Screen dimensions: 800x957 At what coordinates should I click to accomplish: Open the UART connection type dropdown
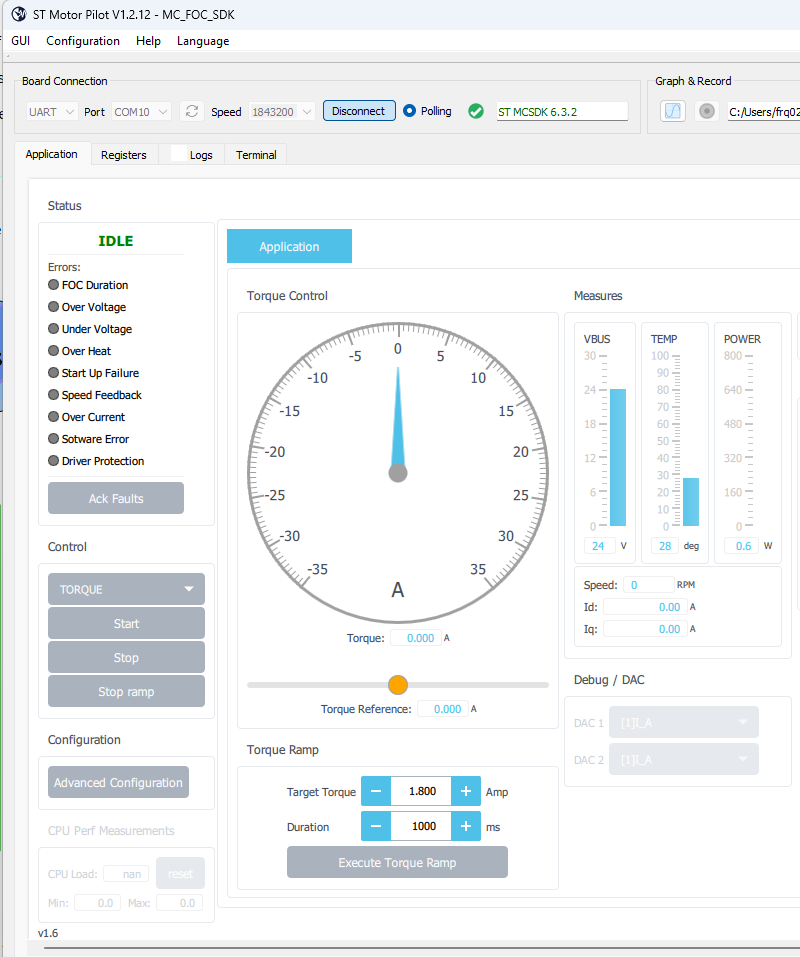click(x=52, y=112)
